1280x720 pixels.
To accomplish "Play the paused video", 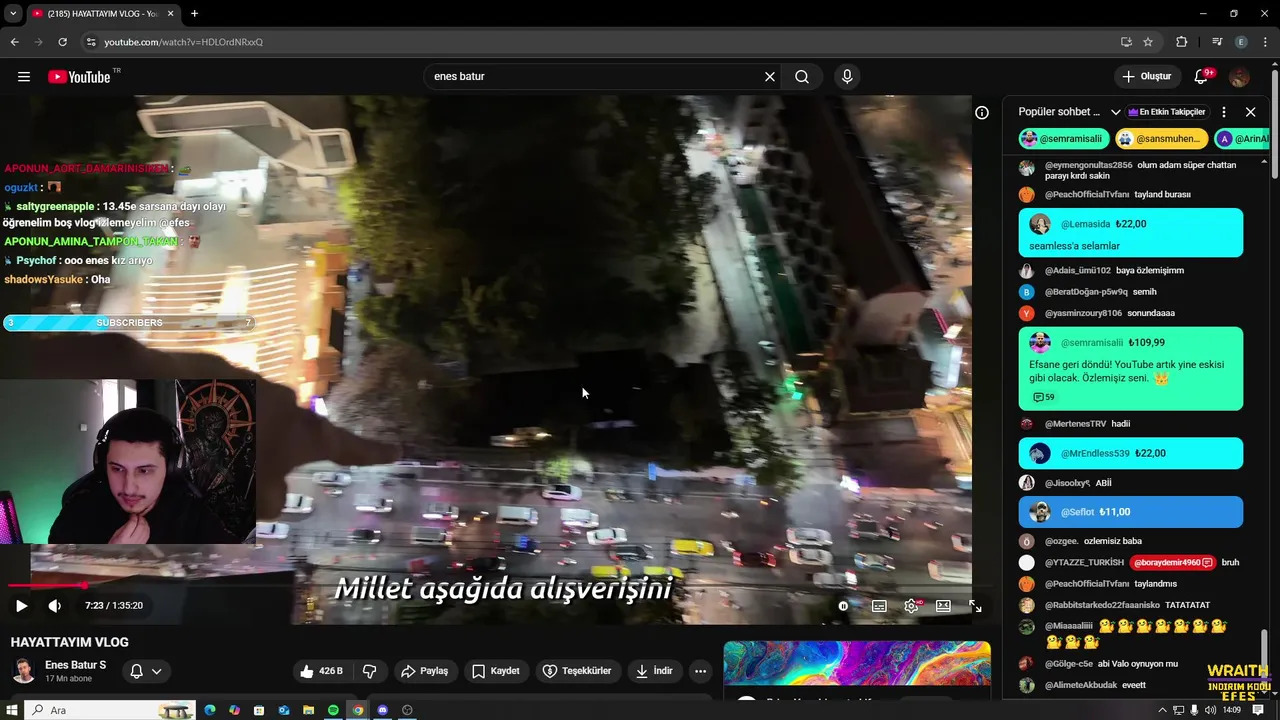I will click(21, 605).
